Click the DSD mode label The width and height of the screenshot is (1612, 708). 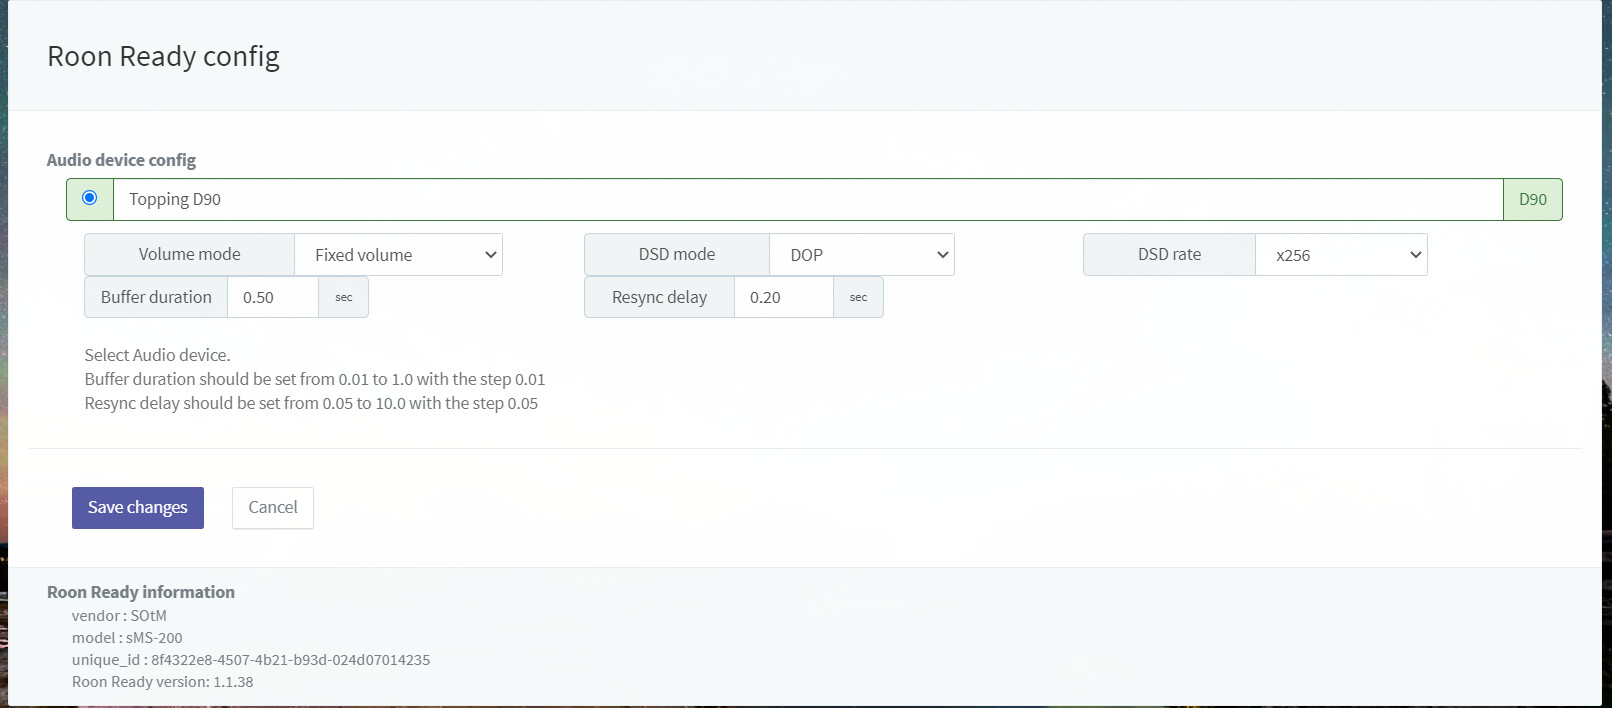(x=677, y=254)
